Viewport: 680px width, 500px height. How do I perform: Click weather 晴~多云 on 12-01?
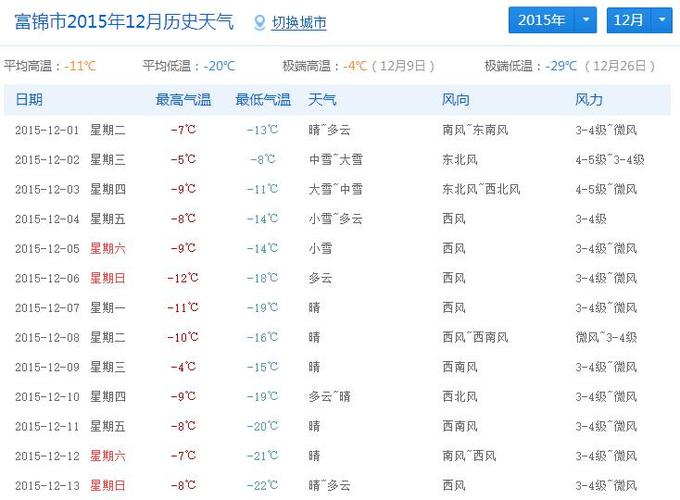(330, 130)
